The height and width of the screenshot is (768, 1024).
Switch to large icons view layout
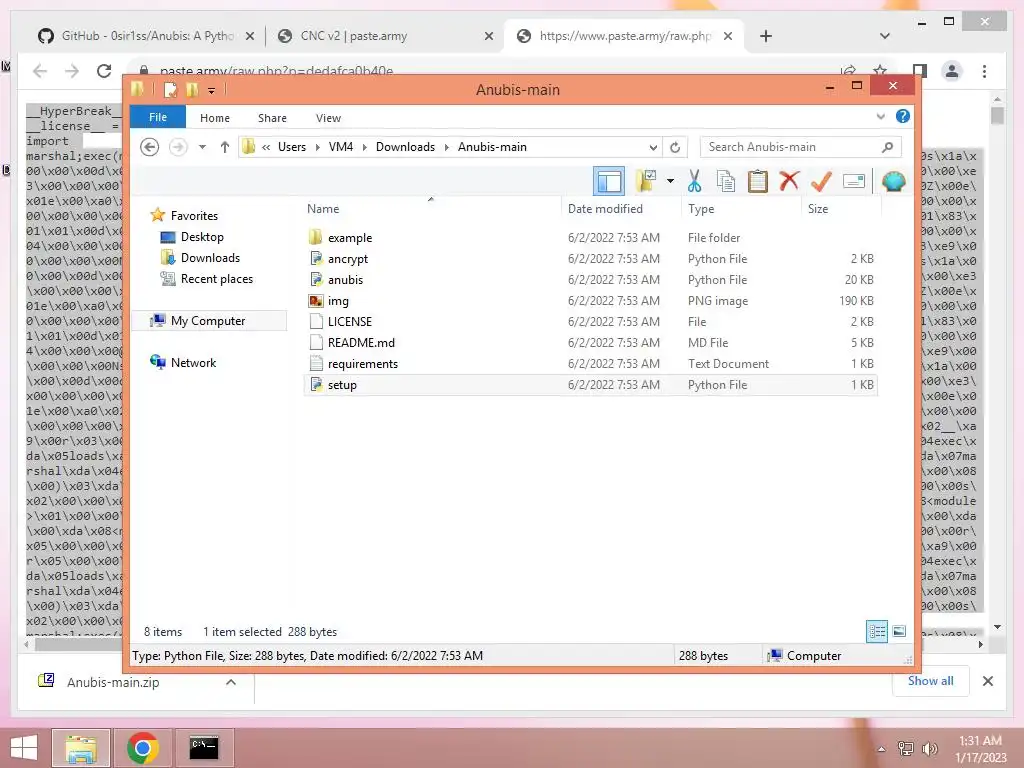point(899,631)
